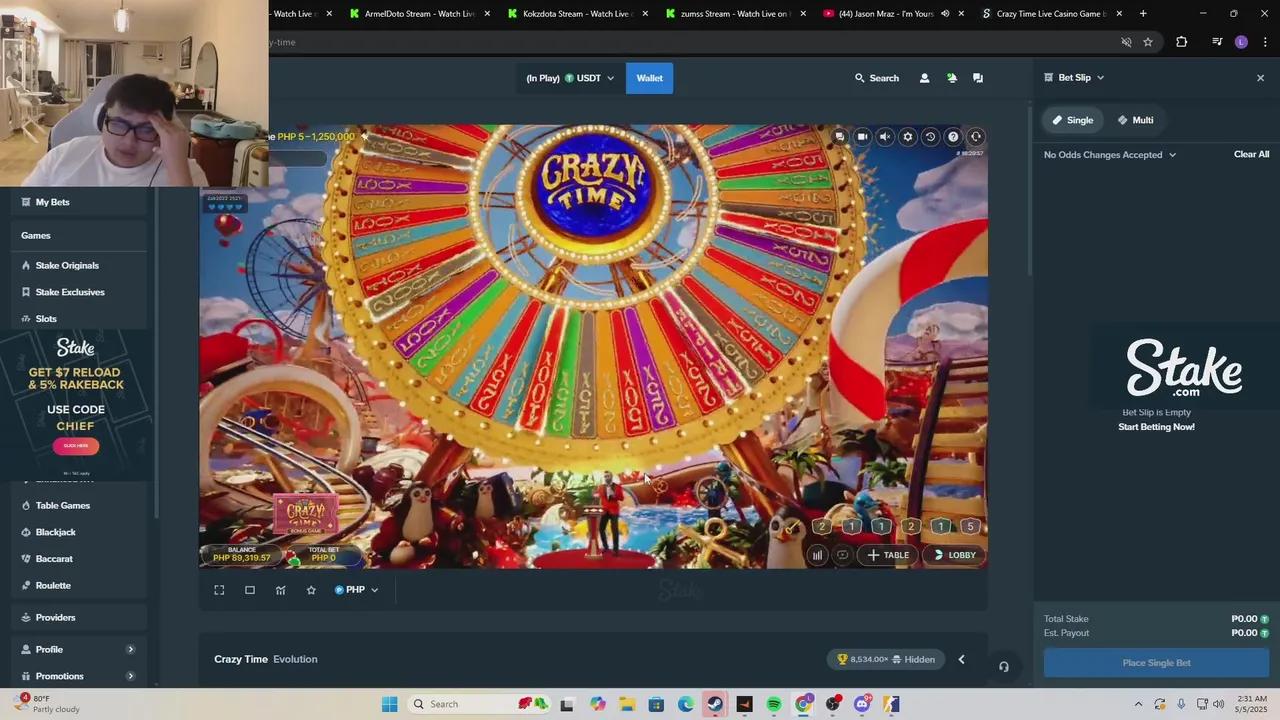This screenshot has width=1280, height=720.
Task: Open the live stats chart icon
Action: (x=281, y=590)
